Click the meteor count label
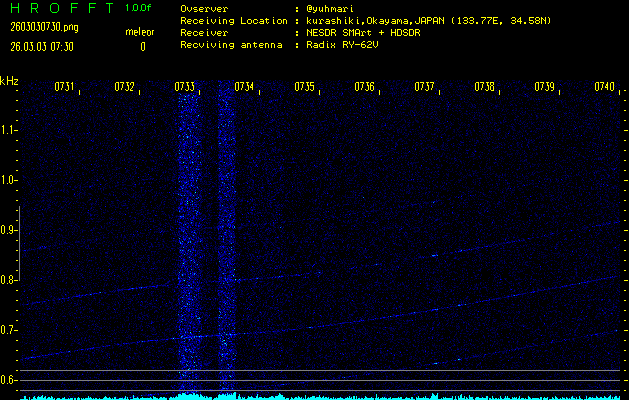 140,32
